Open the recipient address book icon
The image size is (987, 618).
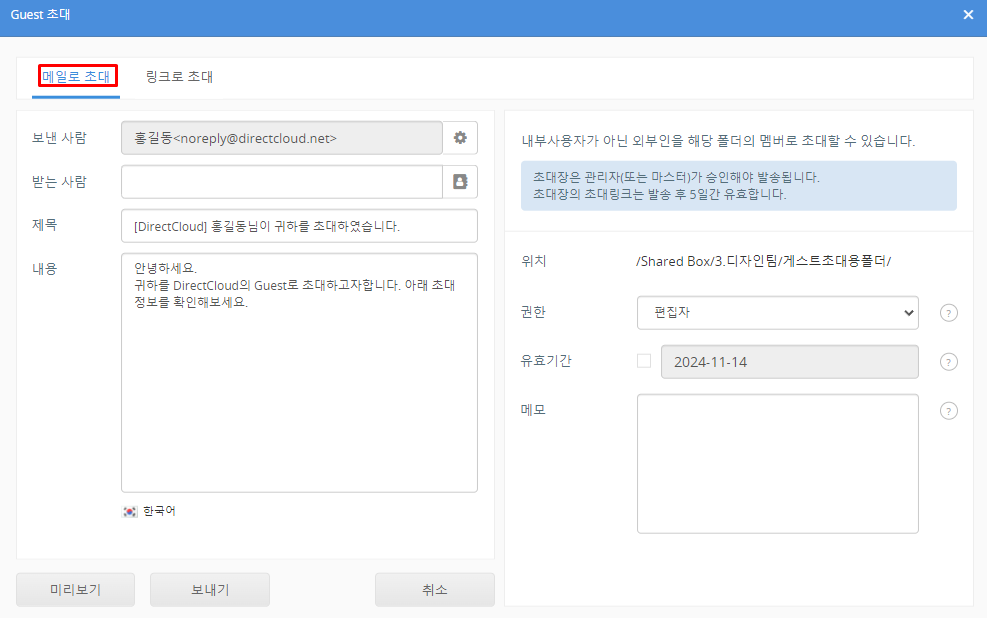(460, 182)
